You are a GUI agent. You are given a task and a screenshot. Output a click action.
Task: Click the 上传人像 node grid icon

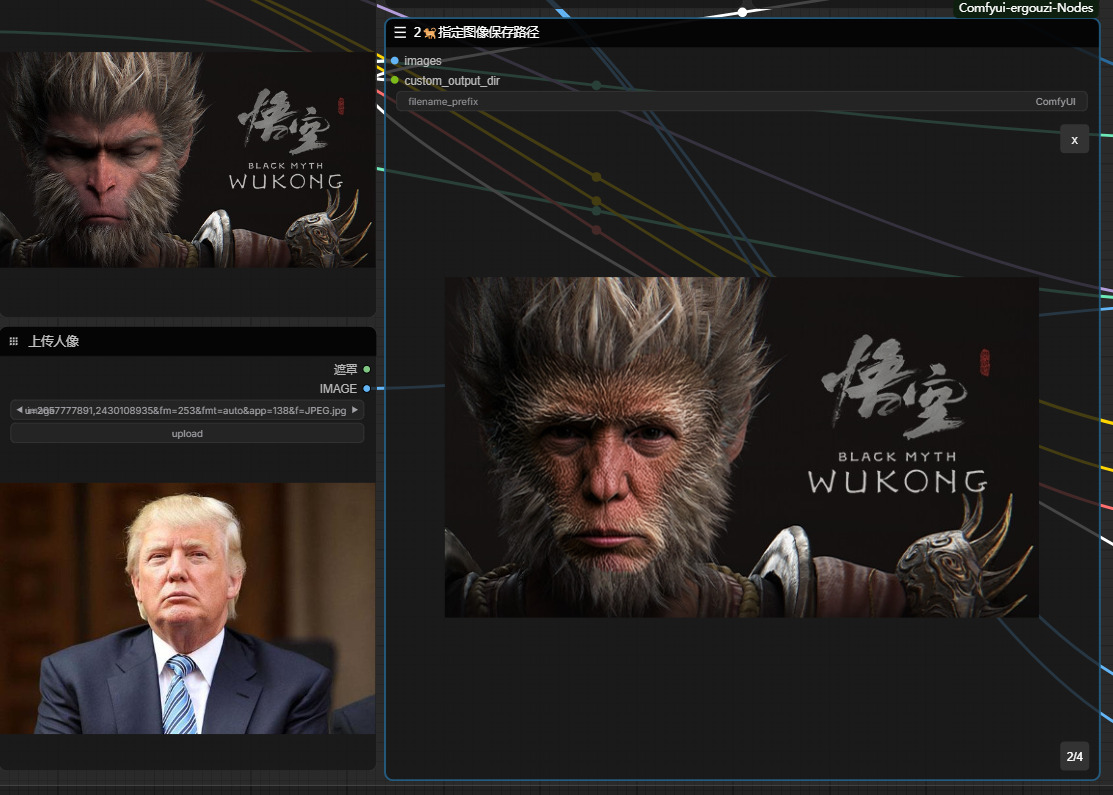(13, 341)
